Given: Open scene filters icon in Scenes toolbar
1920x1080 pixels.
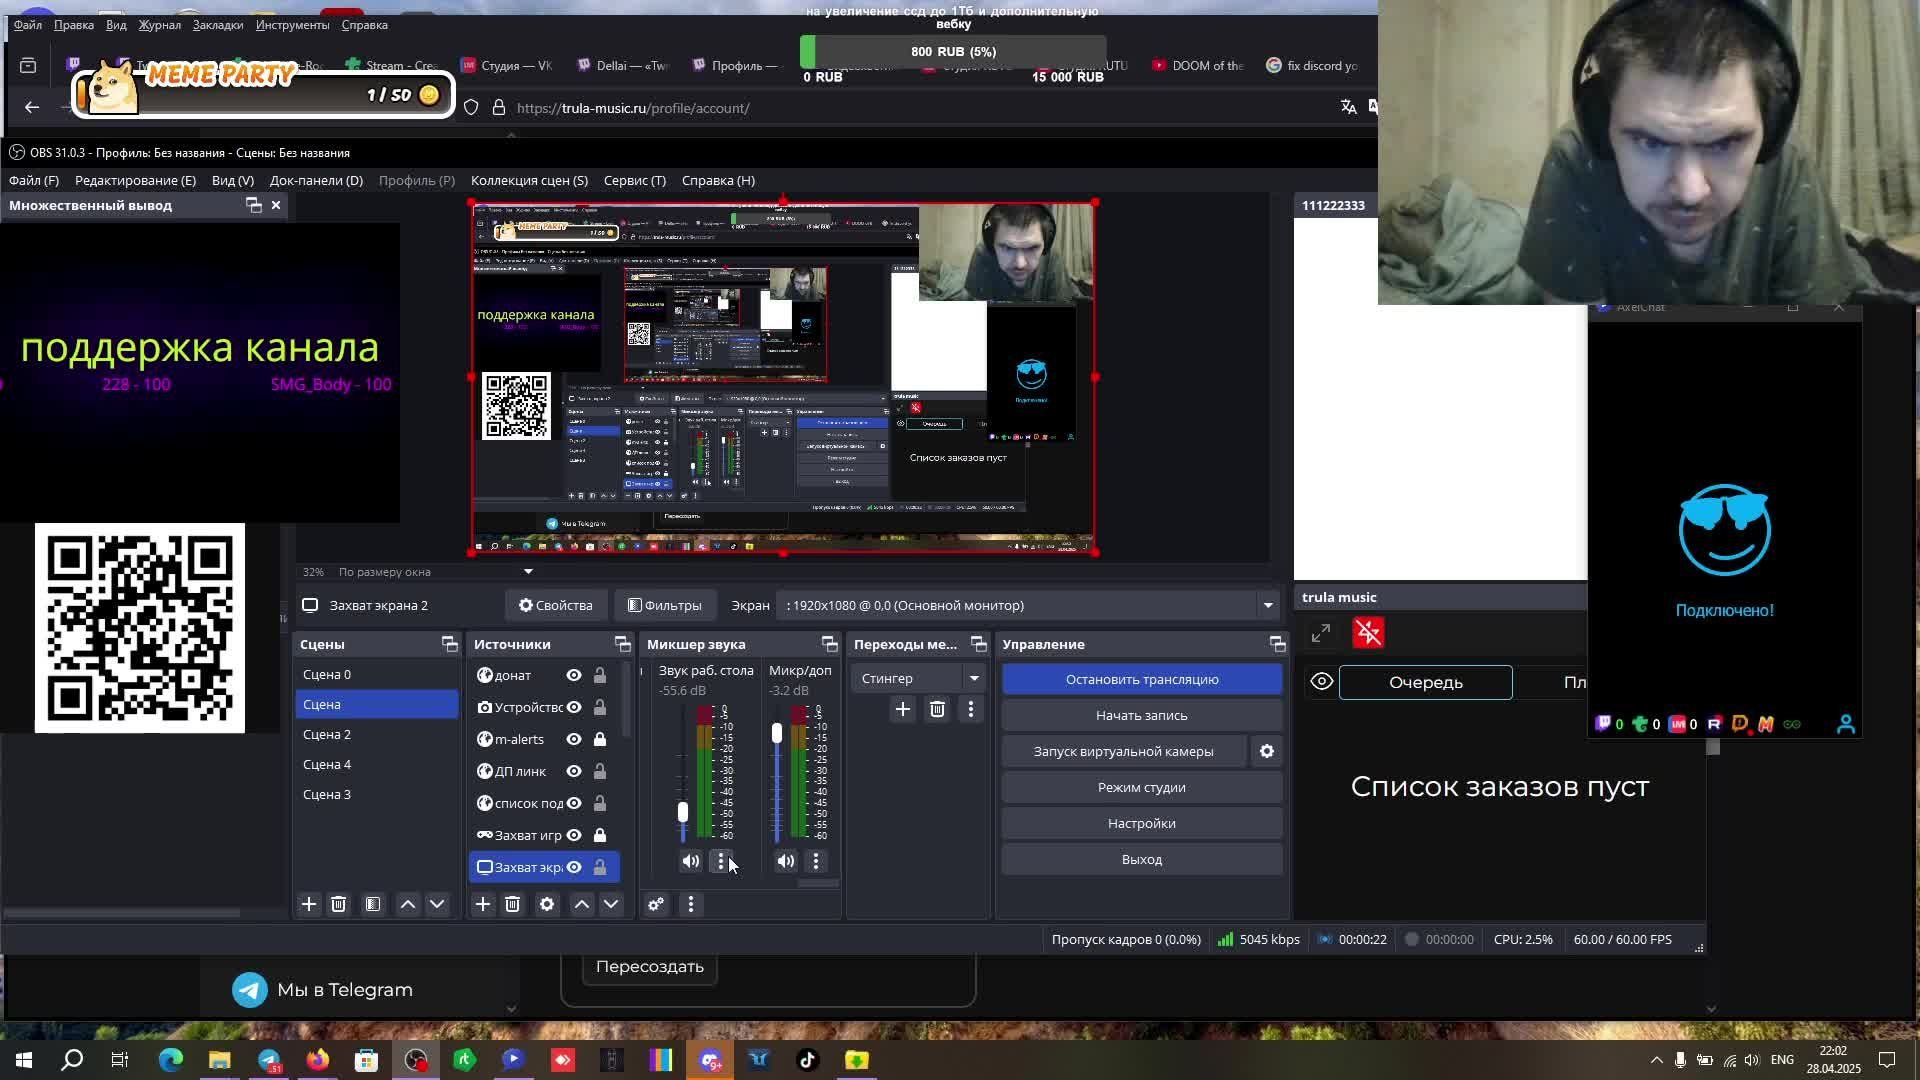Looking at the screenshot, I should [x=372, y=904].
